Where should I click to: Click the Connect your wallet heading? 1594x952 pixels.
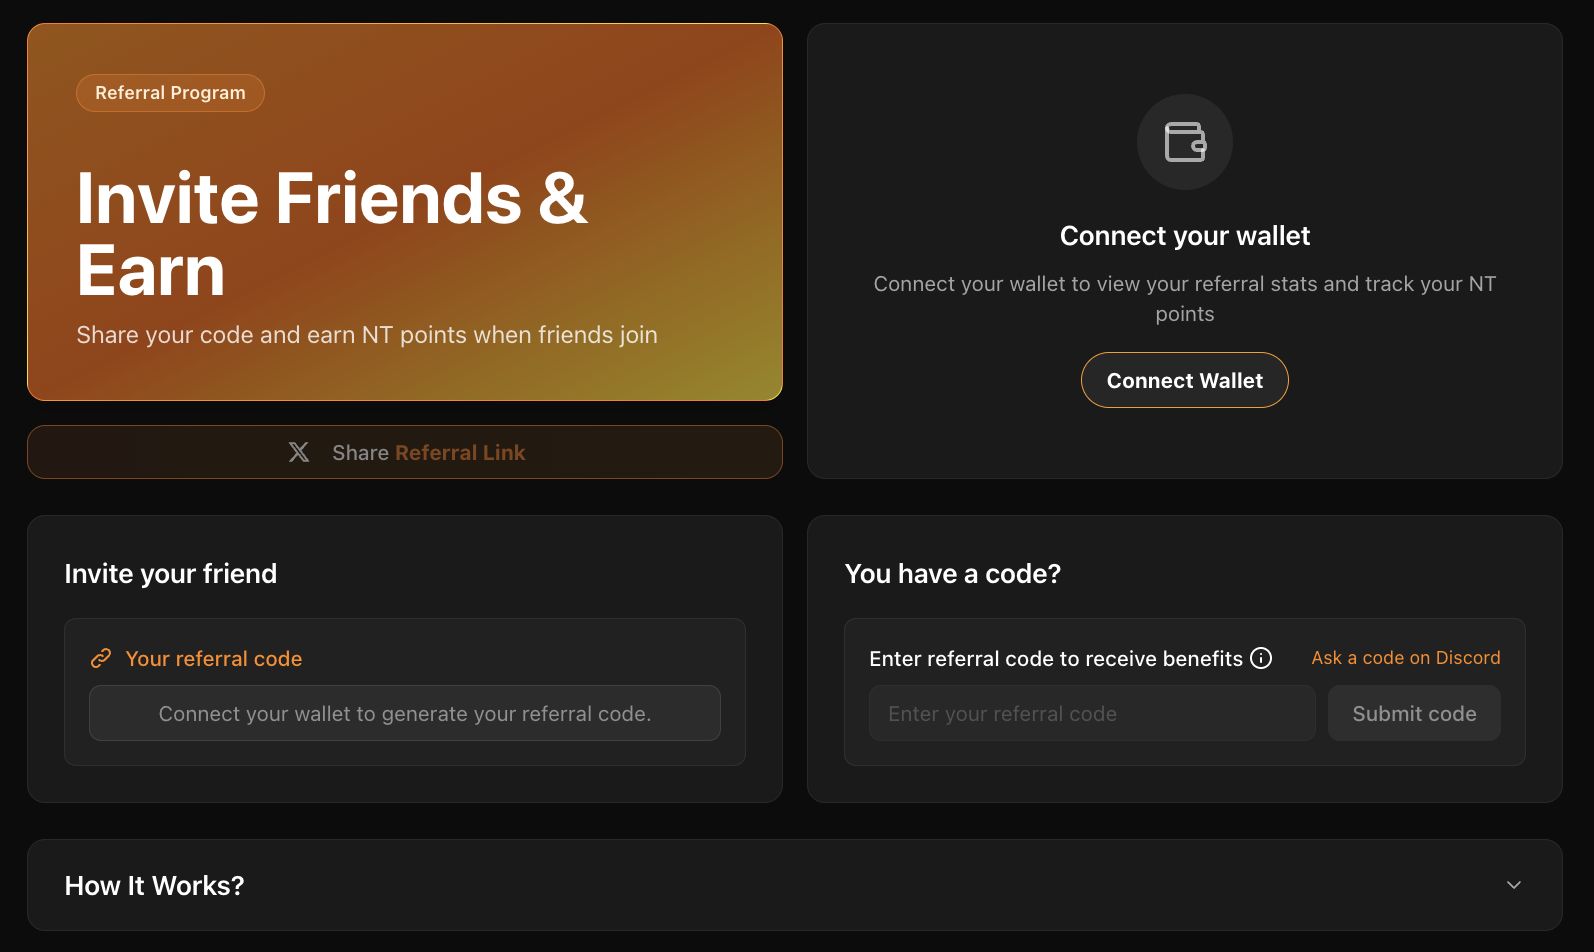click(1185, 236)
